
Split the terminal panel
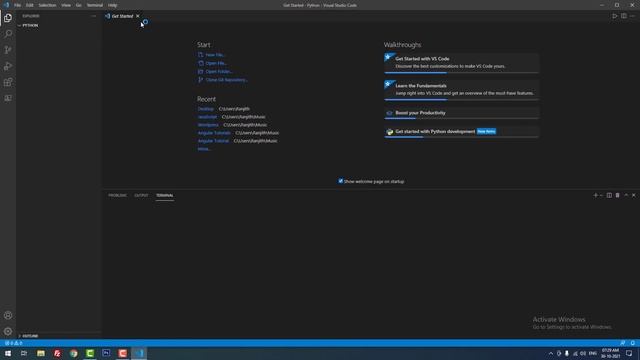[x=609, y=196]
